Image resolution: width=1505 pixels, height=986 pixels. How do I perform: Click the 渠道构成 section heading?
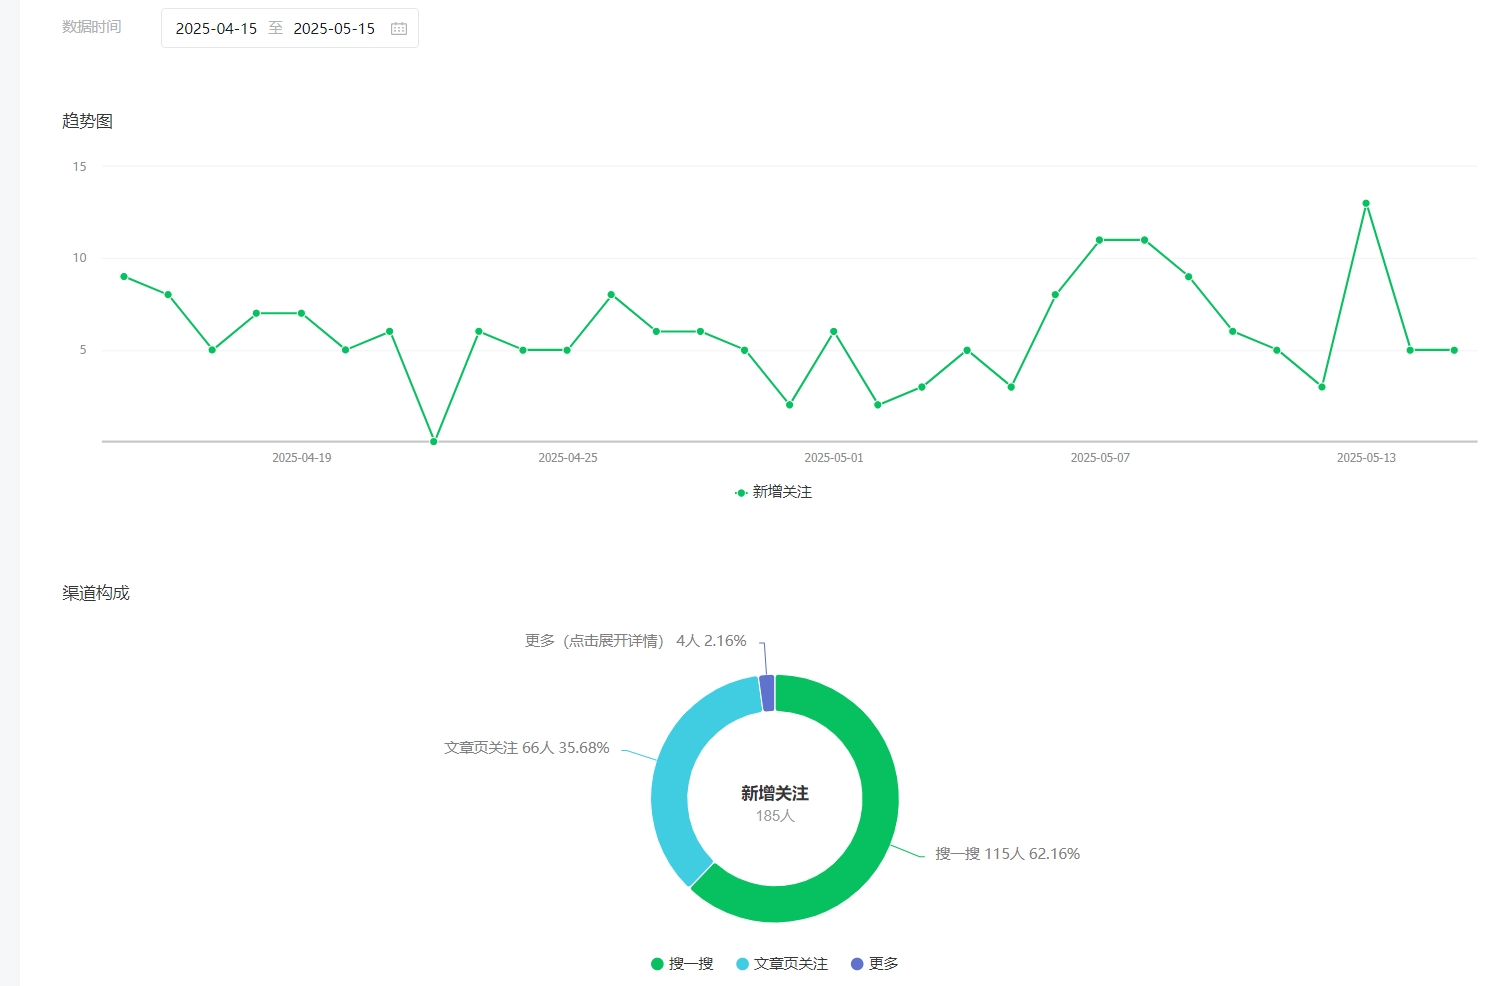[x=96, y=593]
